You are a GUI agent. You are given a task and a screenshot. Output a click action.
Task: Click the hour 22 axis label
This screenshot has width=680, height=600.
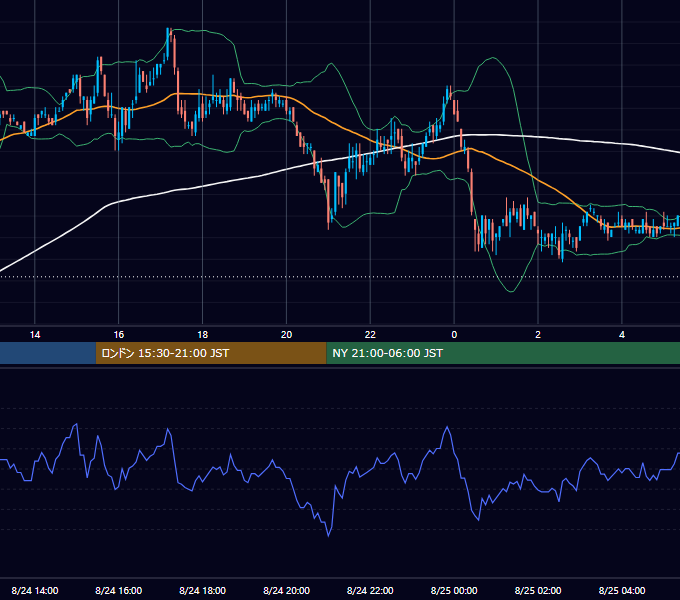[370, 335]
